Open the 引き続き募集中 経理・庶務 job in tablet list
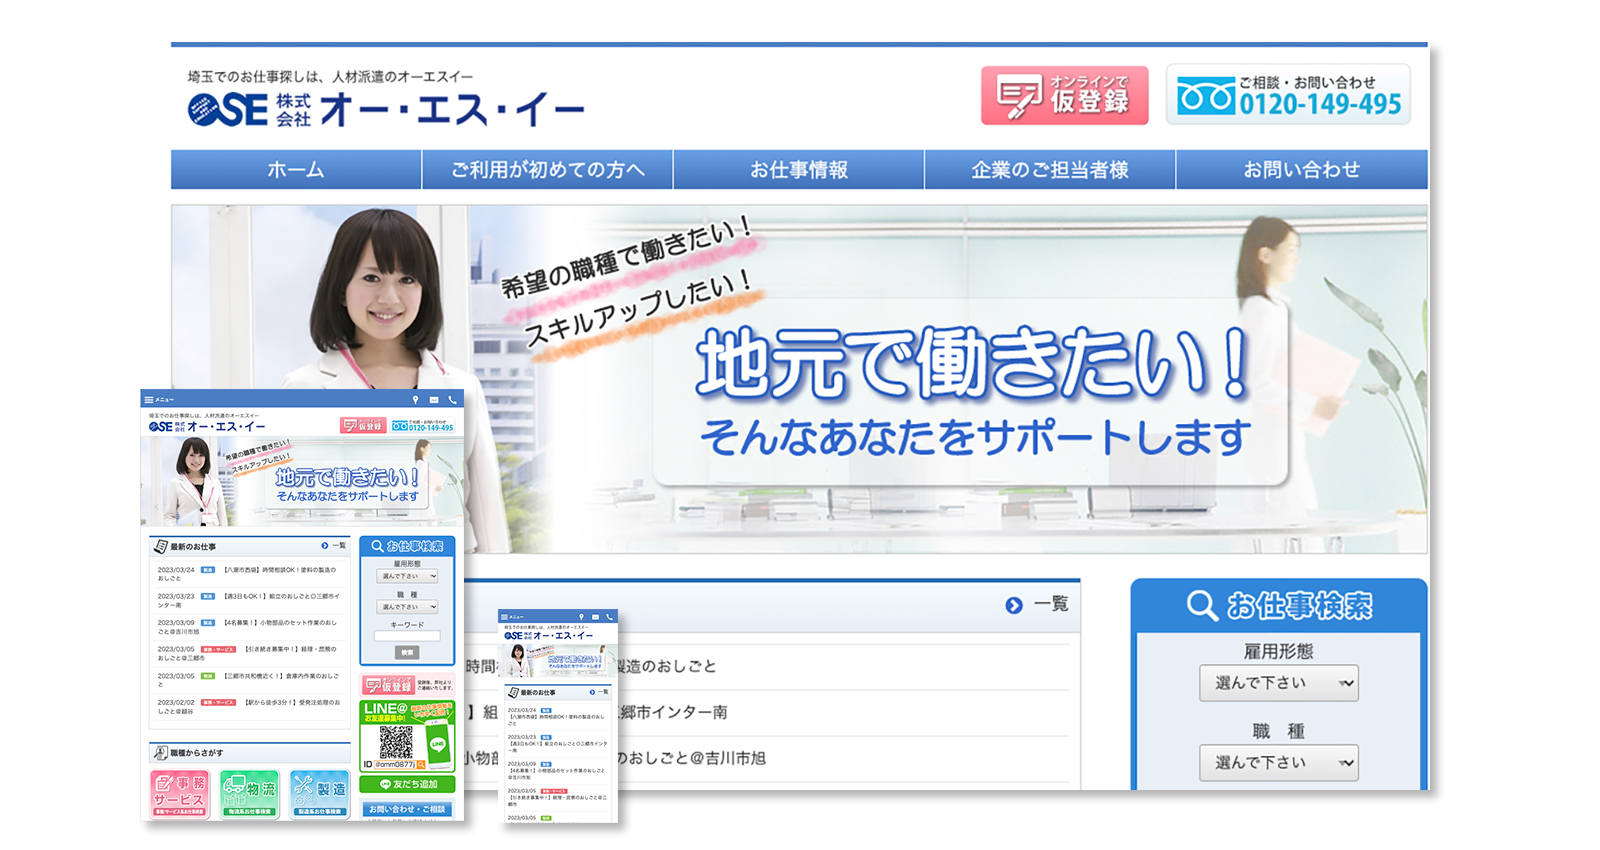1600x850 pixels. [x=248, y=653]
